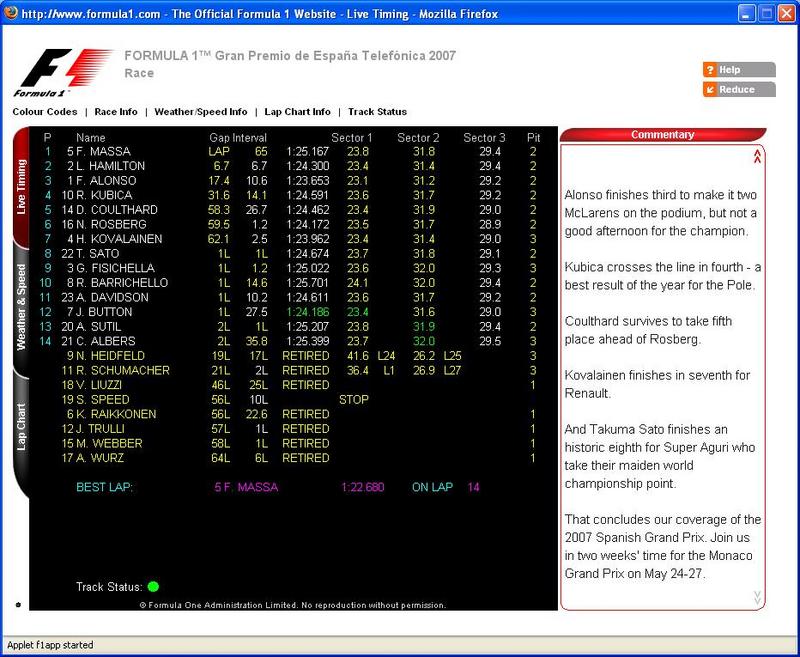The width and height of the screenshot is (800, 657).
Task: Click Alonso's lap time 1:23.653
Action: coord(308,181)
